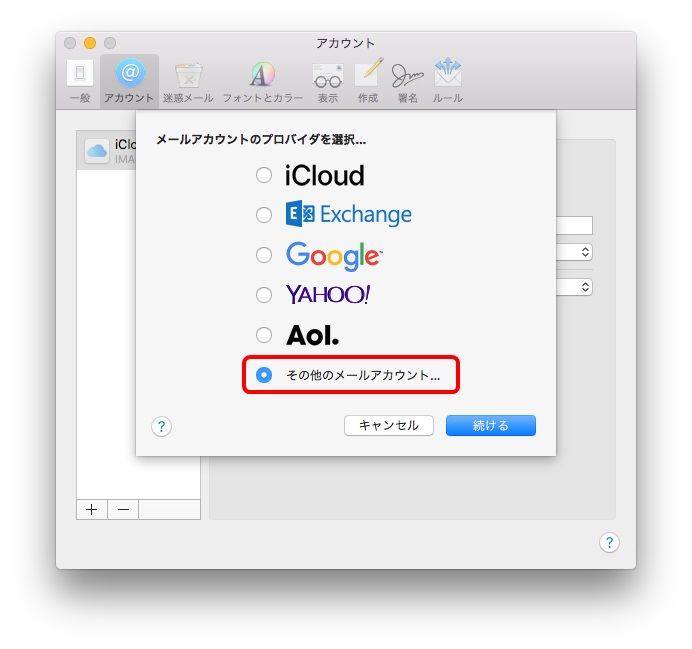Click the help button in the provider dialog
692x649 pixels.
(162, 427)
